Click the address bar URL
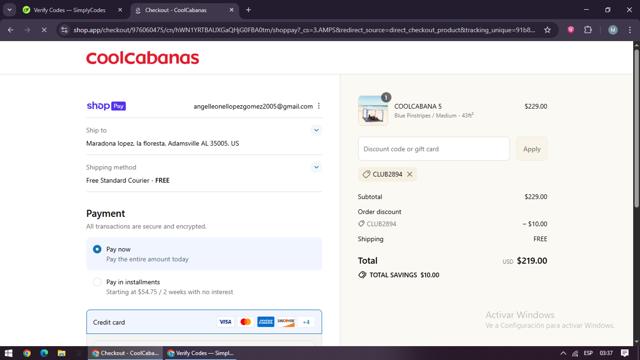 (x=304, y=30)
